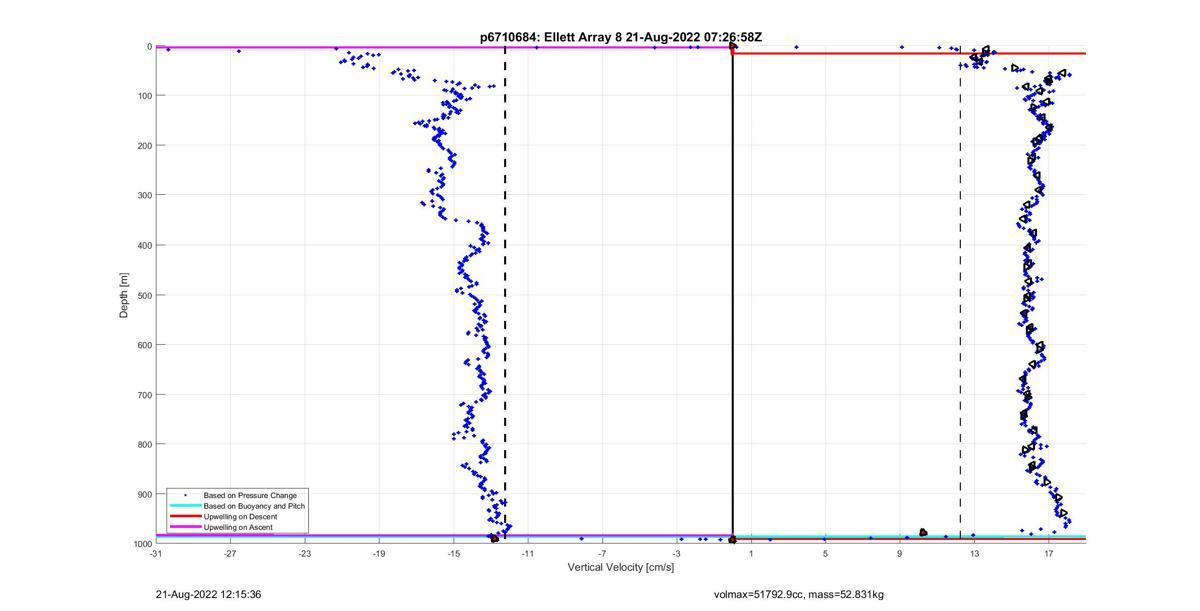Click legend entry 'Based on Buoyancy and Pitch'

(x=254, y=506)
